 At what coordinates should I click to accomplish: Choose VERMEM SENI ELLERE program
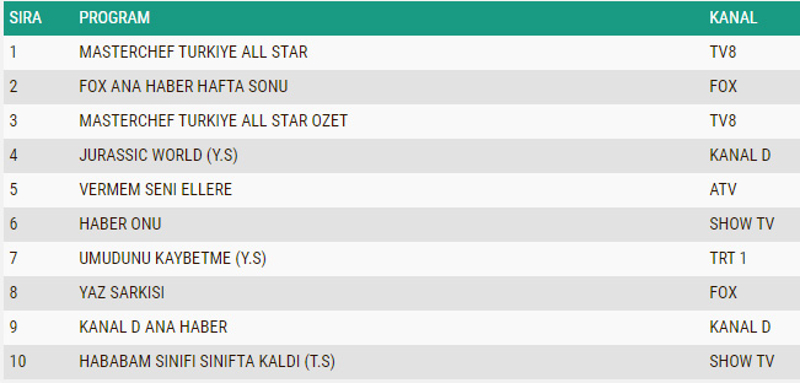[156, 190]
